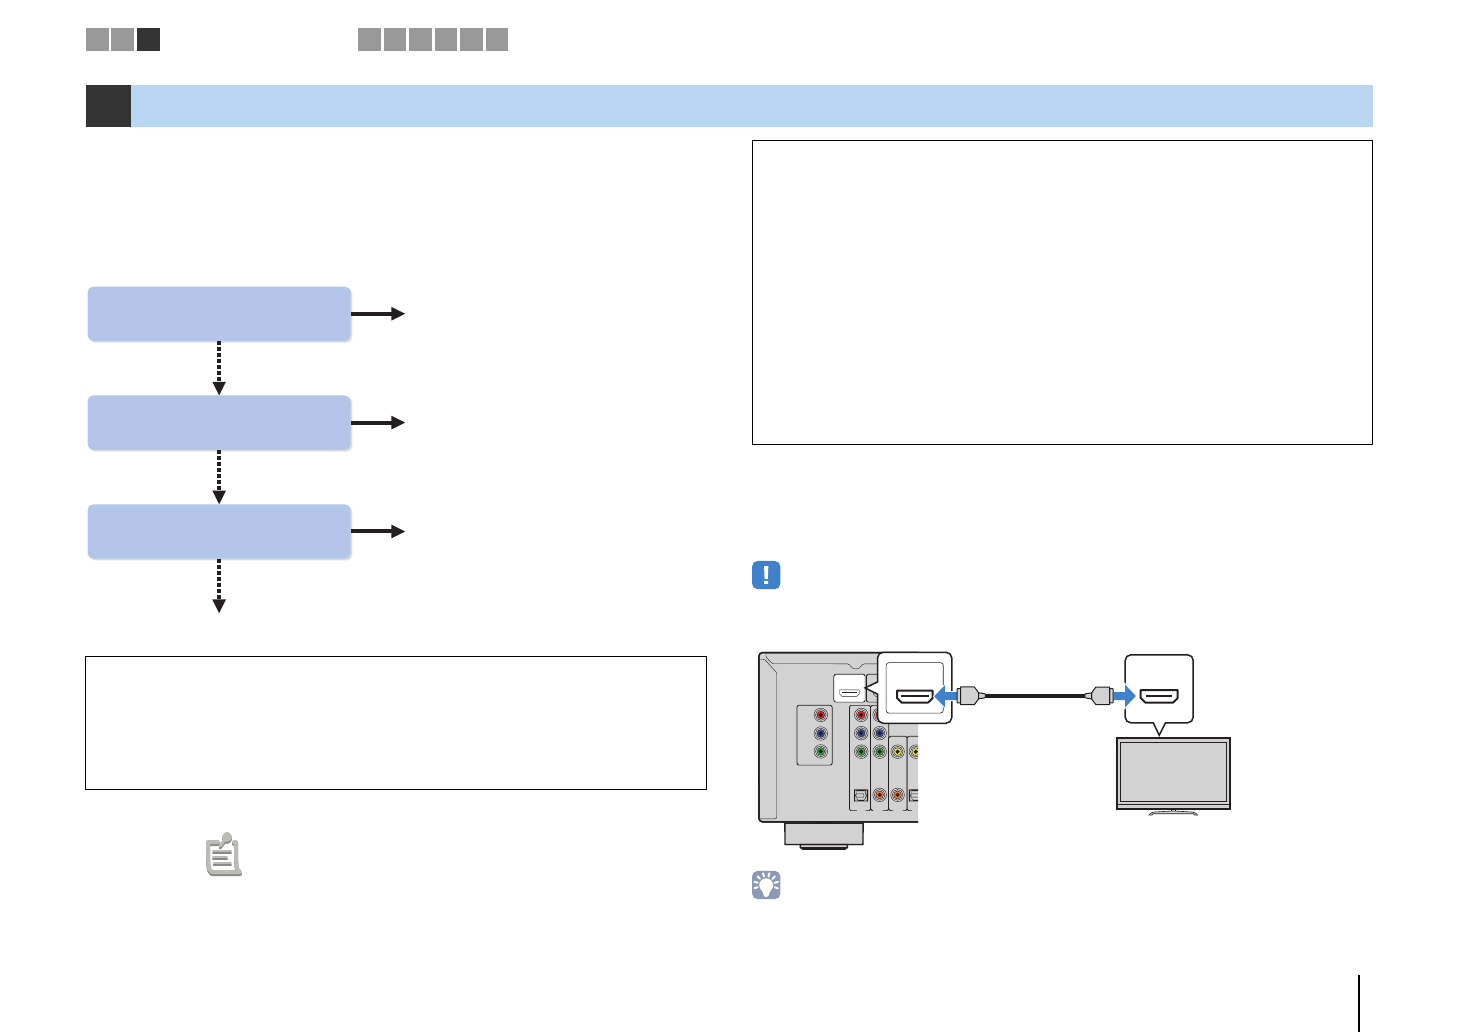
Task: Click the red jack on the receiver's leftmost panel
Action: coord(821,716)
